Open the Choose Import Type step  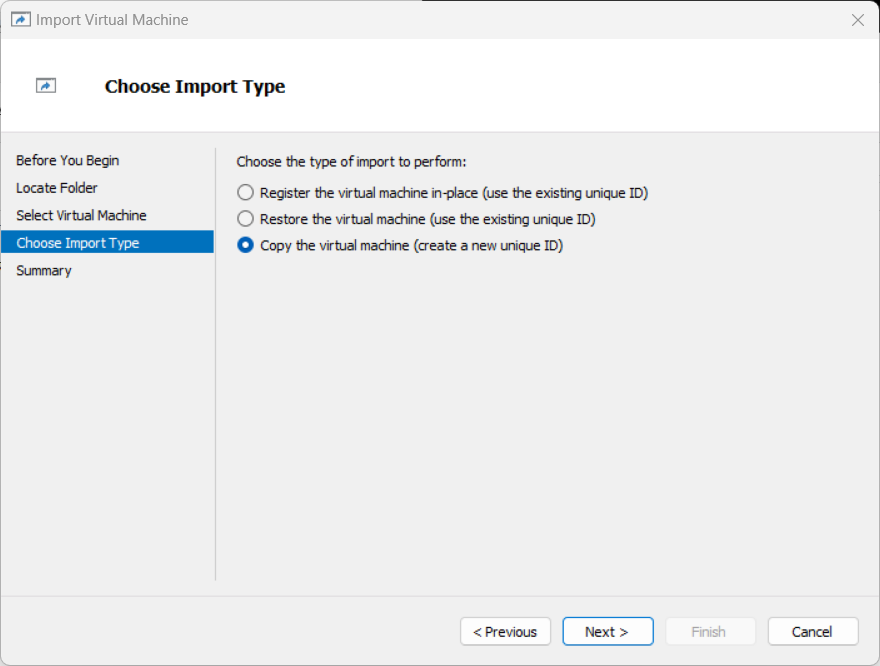107,242
